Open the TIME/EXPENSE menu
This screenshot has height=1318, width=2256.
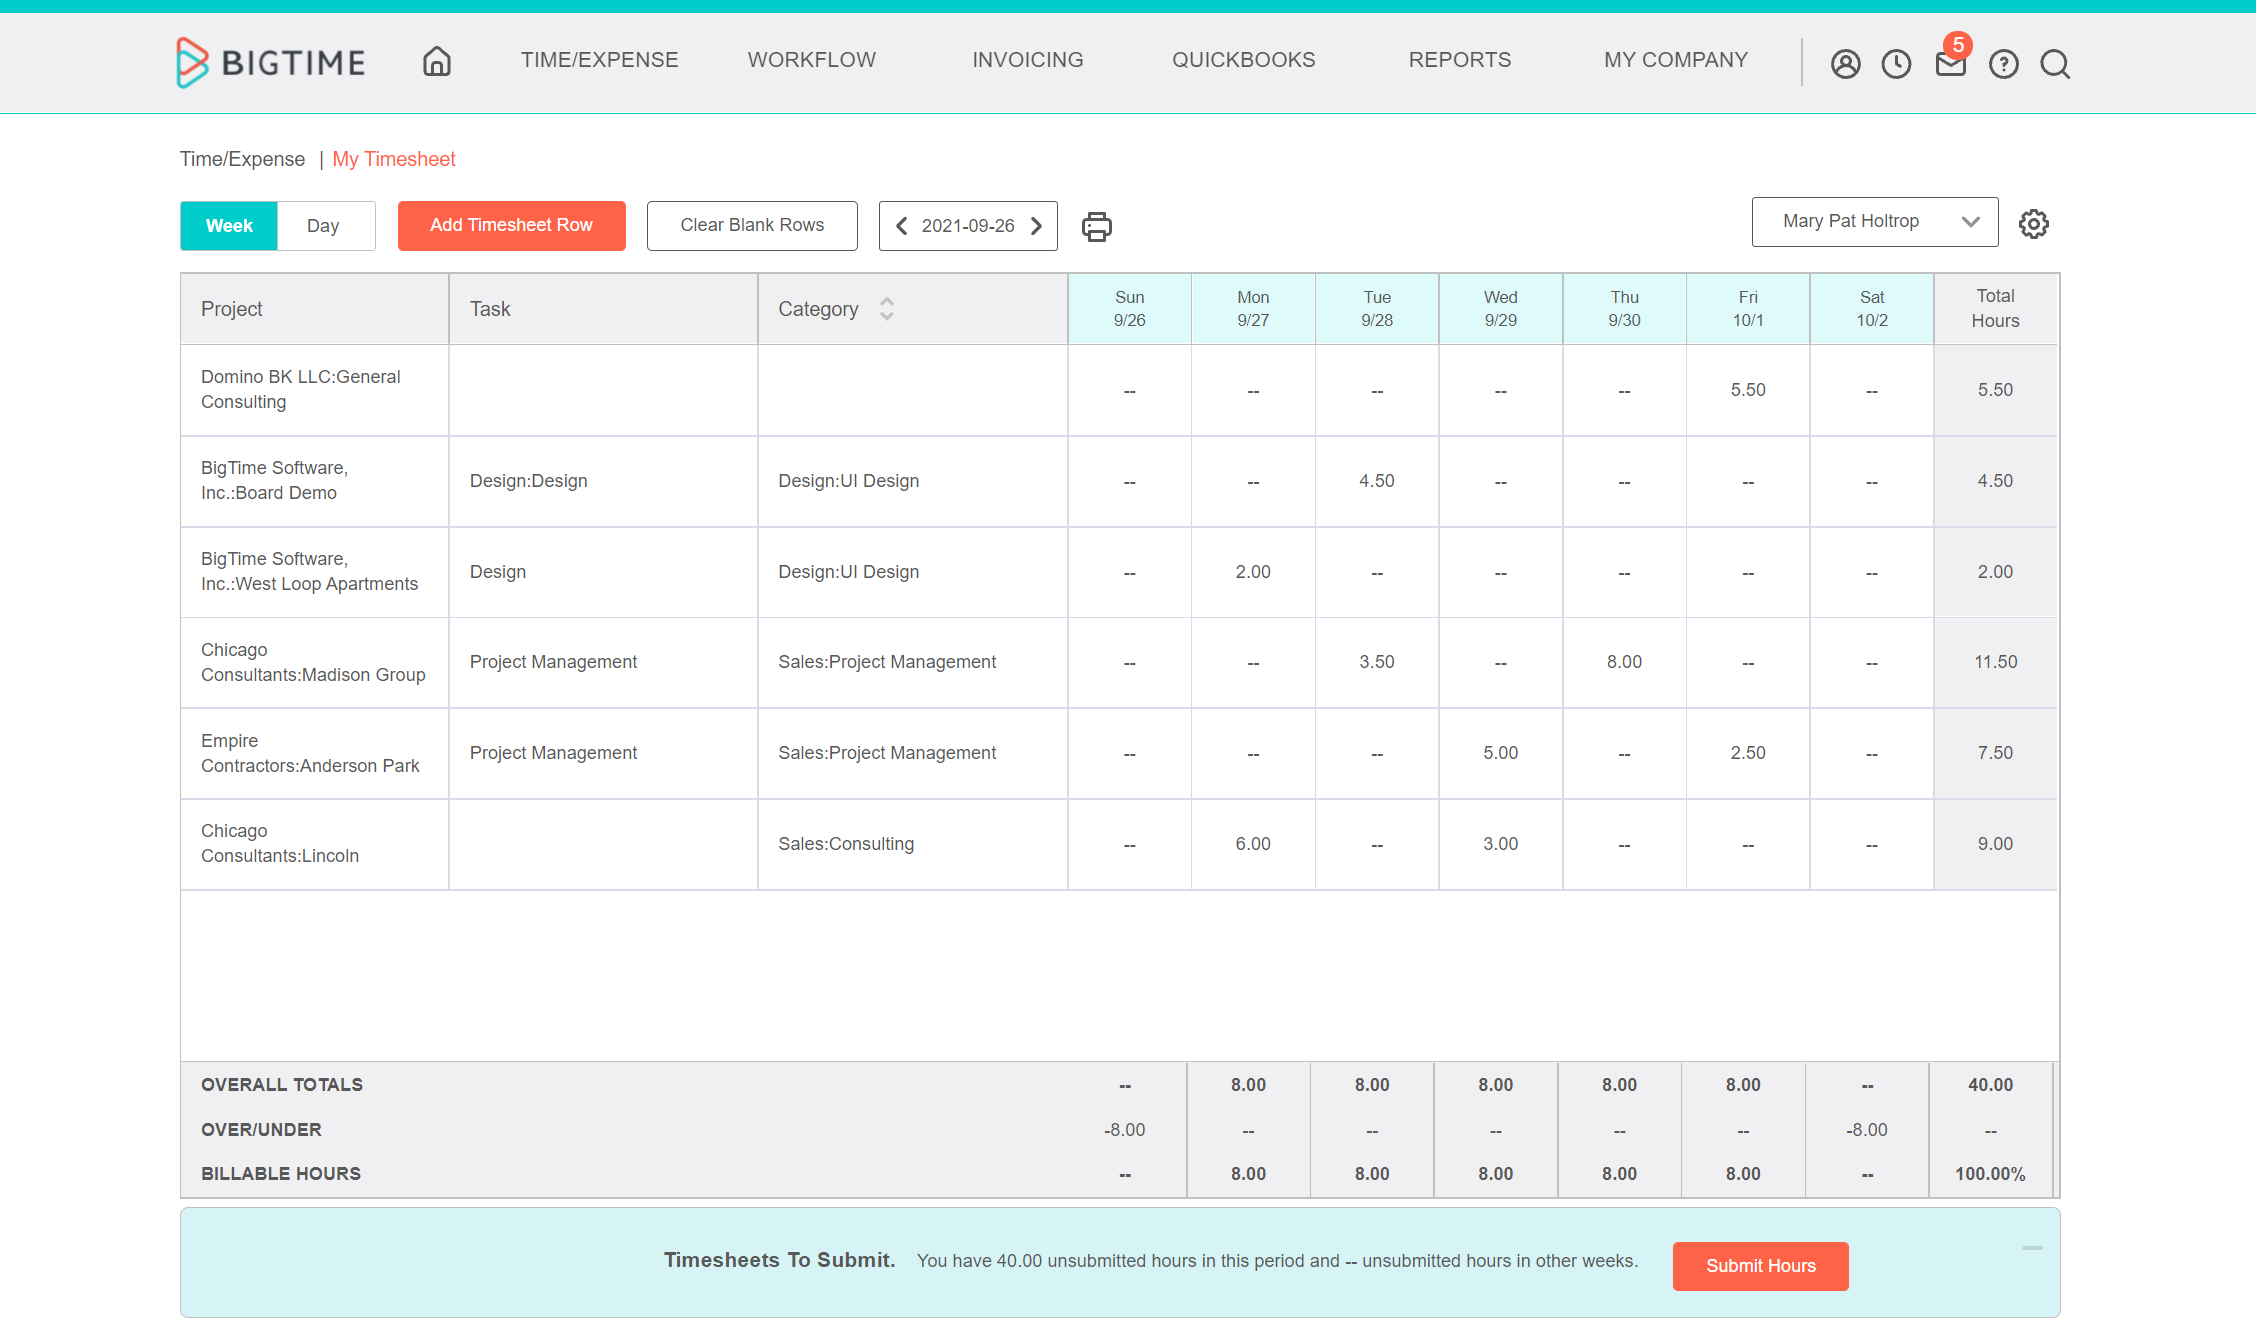pyautogui.click(x=599, y=60)
